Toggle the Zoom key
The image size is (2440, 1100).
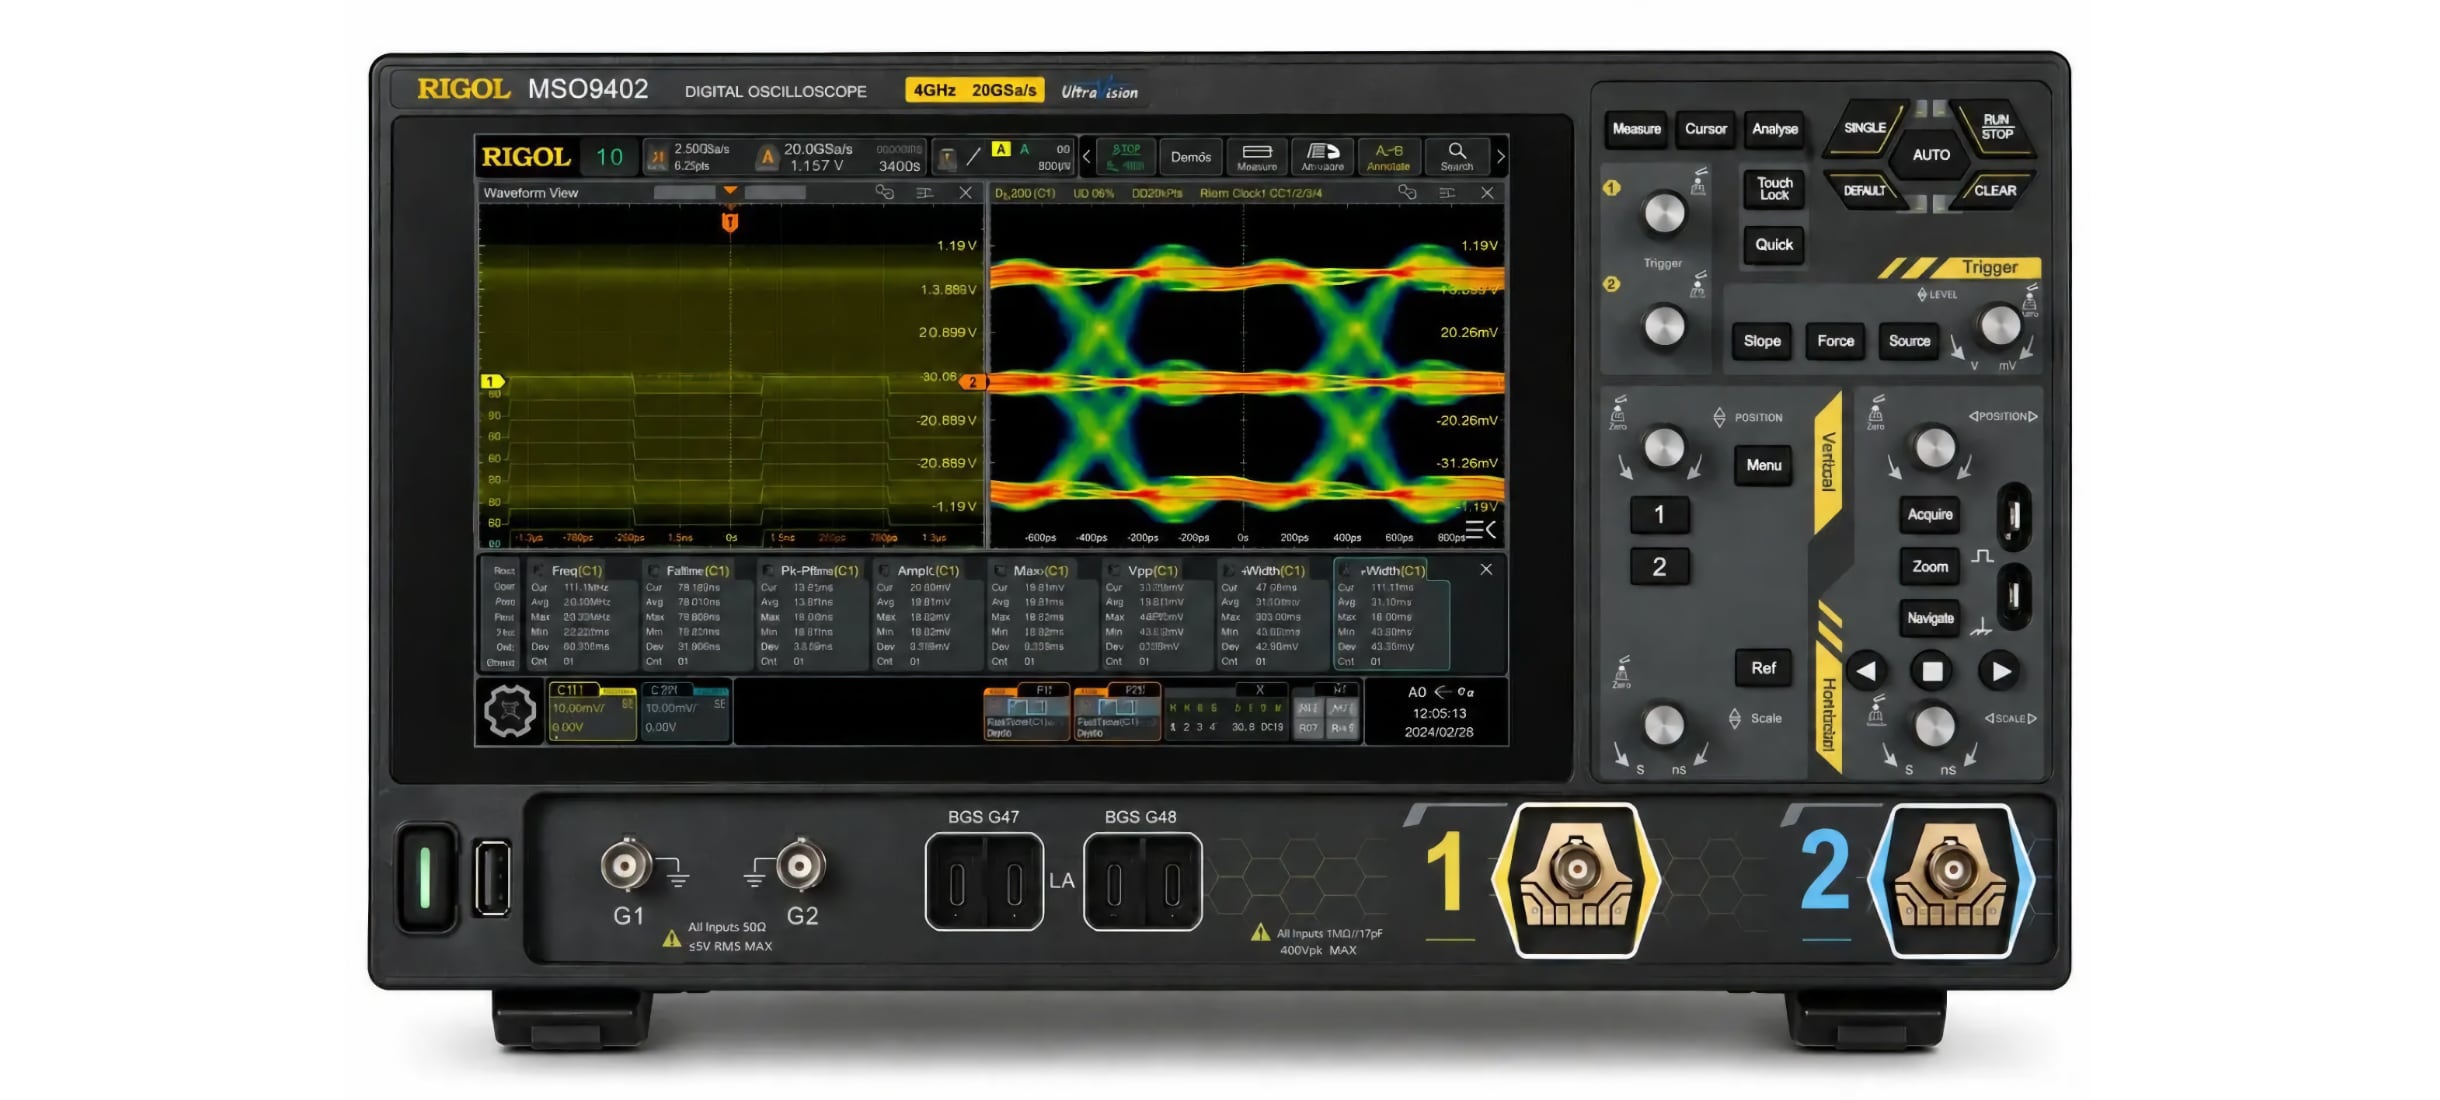click(x=1930, y=567)
